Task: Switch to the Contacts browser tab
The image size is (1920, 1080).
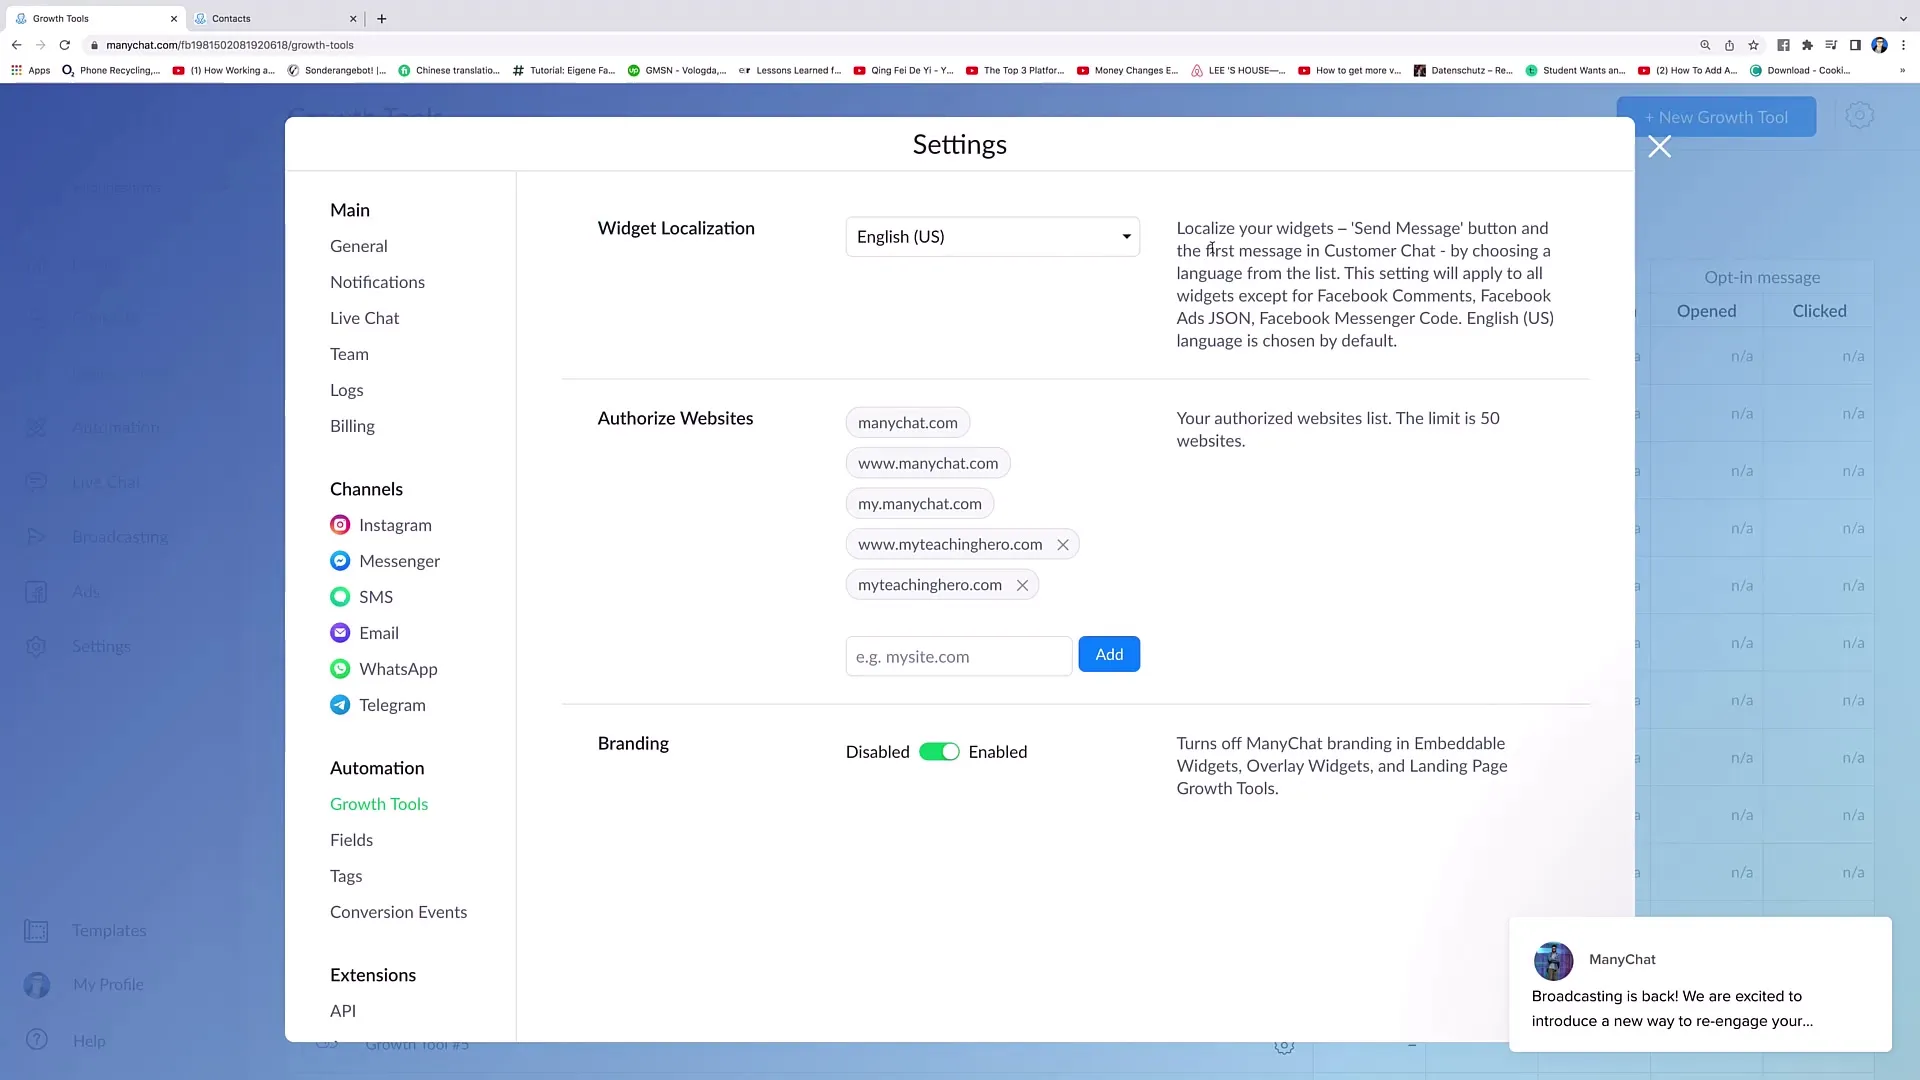Action: point(275,18)
